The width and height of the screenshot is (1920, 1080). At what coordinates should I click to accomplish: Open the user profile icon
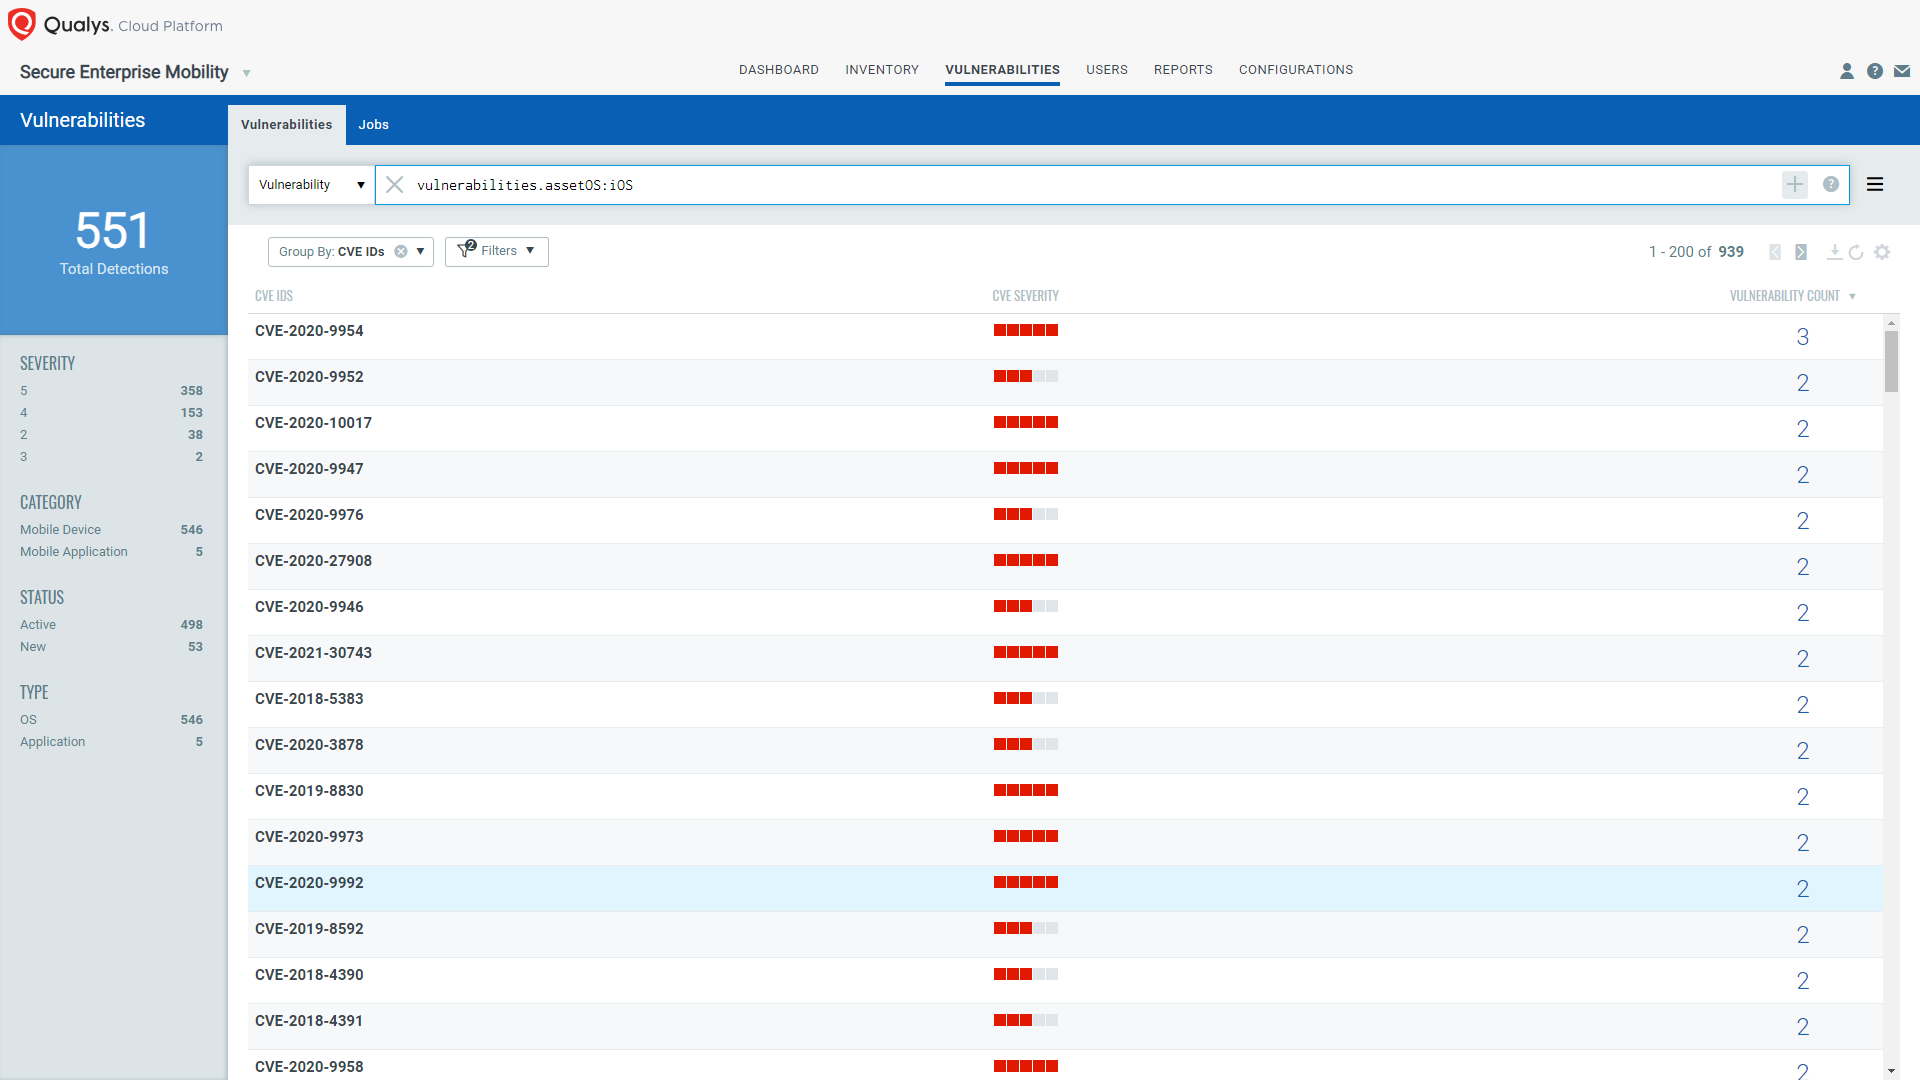[1847, 71]
